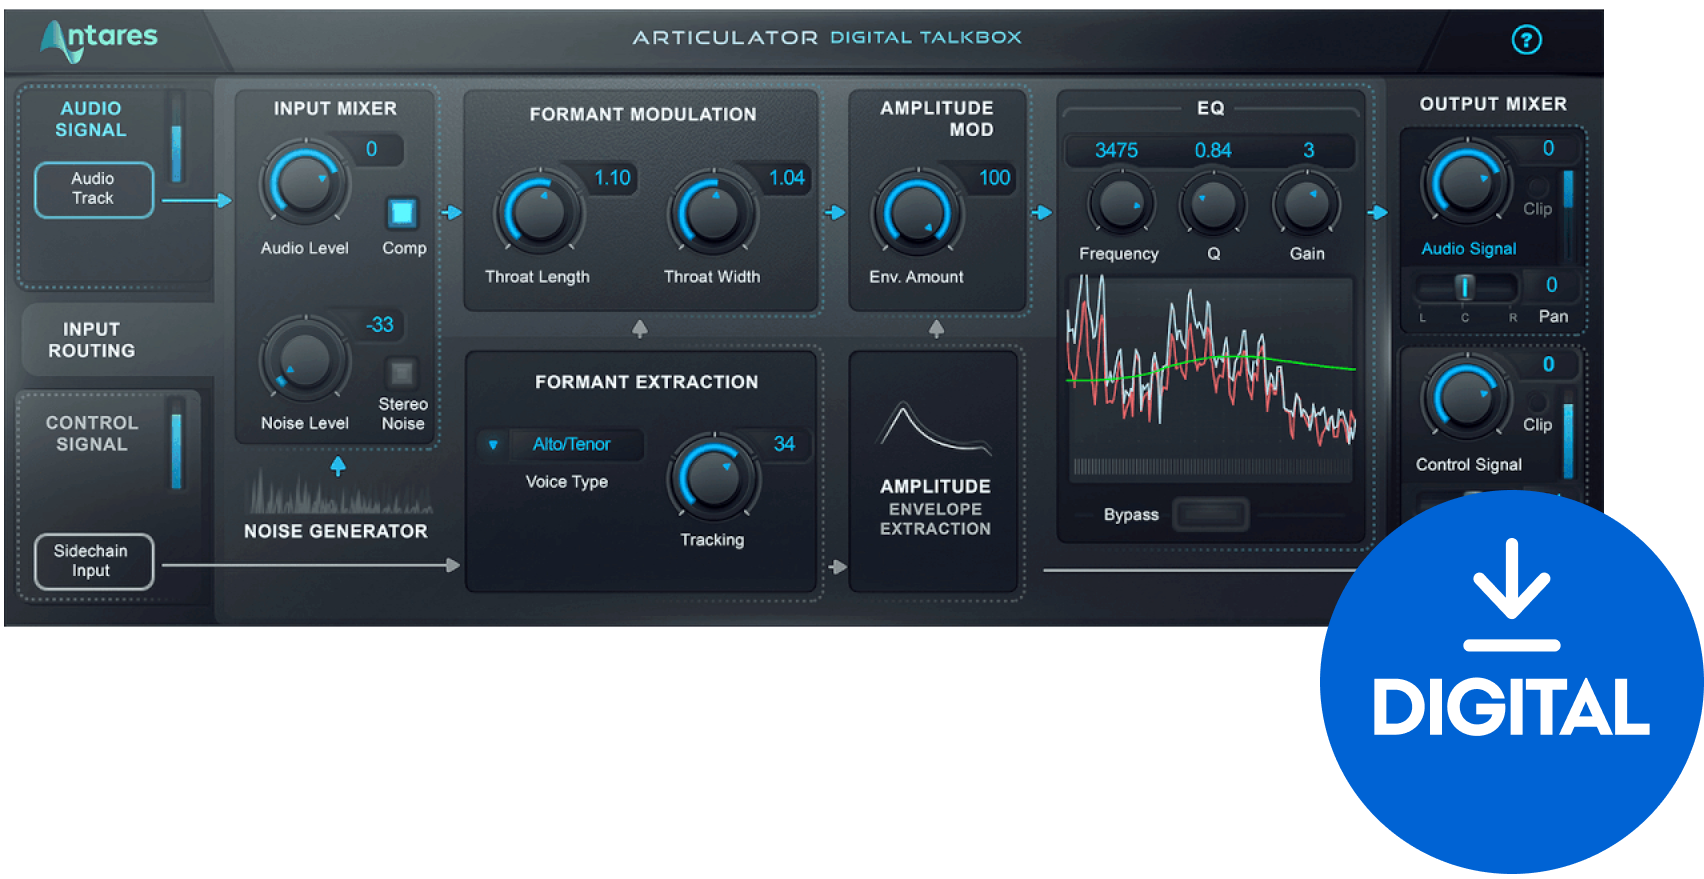
Task: Open the Voice Type dropdown arrow
Action: pyautogui.click(x=493, y=444)
